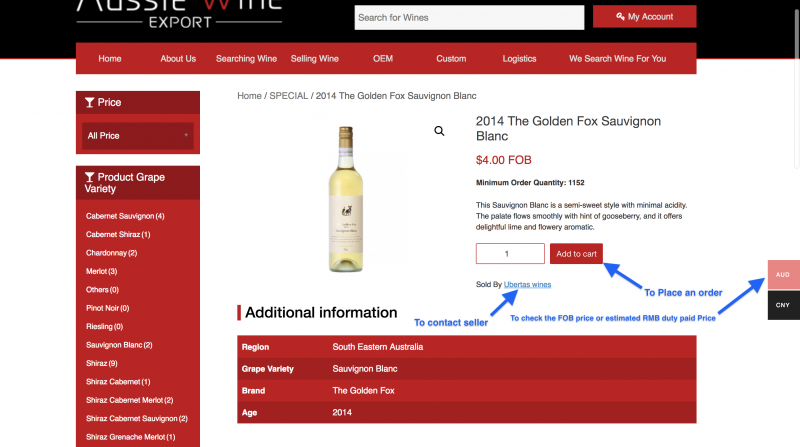Filter by Shiraz Cabernet Sauvignon (2)
This screenshot has height=447, width=800.
(x=137, y=418)
